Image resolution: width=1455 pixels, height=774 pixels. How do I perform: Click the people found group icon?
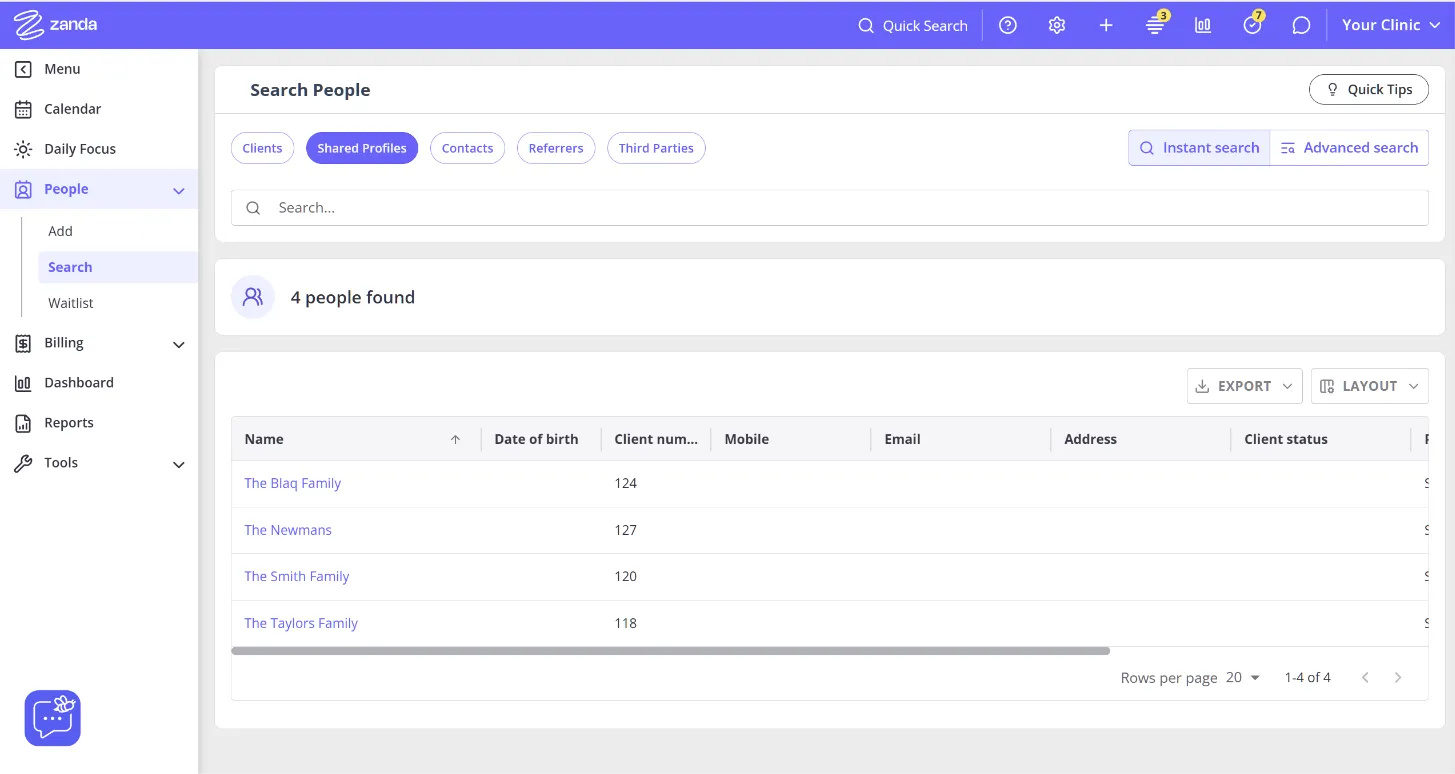tap(253, 297)
